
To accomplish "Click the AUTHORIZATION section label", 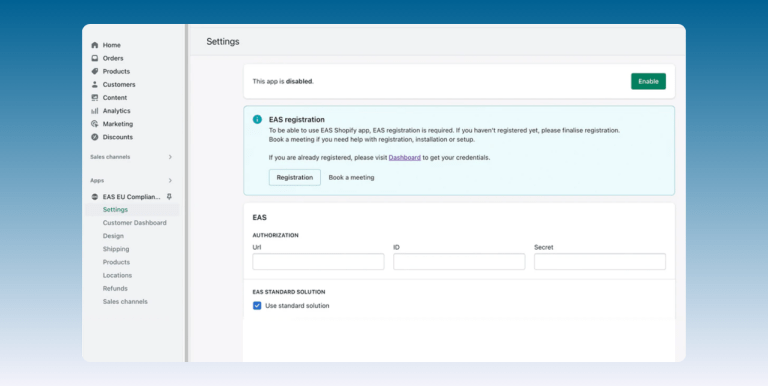I will [275, 235].
